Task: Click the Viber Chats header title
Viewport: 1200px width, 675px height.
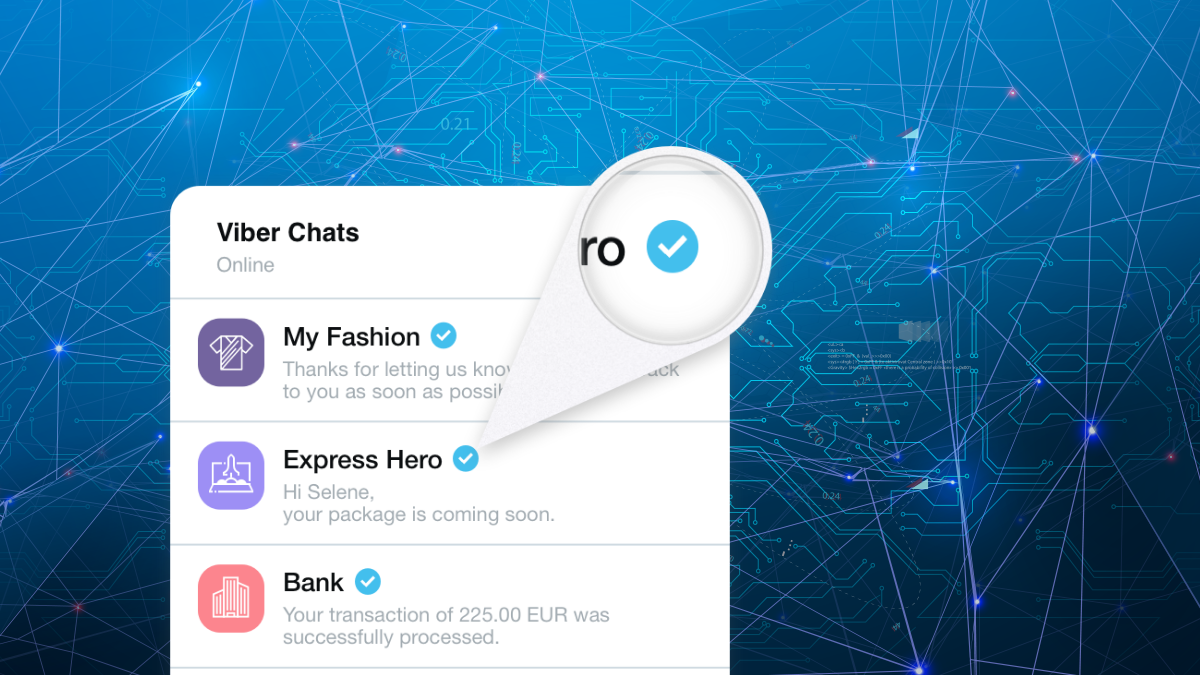Action: tap(288, 233)
